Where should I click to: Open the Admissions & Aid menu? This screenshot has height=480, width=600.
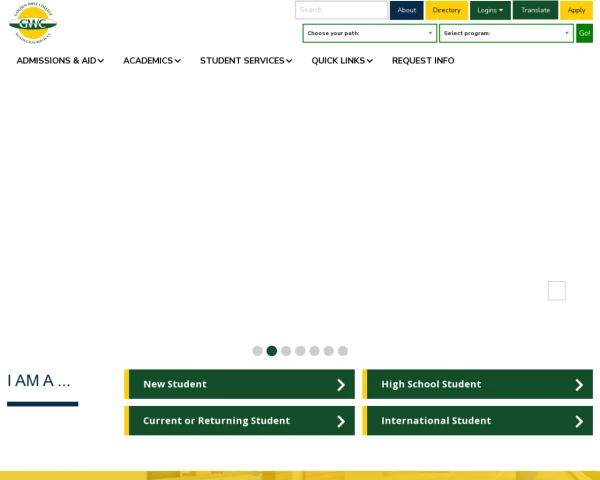click(60, 61)
